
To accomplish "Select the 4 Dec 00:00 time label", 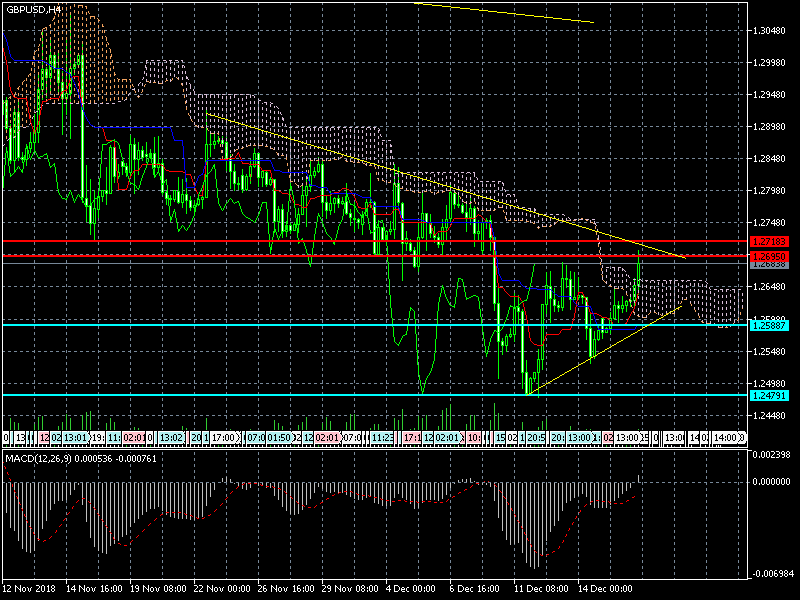I will point(410,590).
